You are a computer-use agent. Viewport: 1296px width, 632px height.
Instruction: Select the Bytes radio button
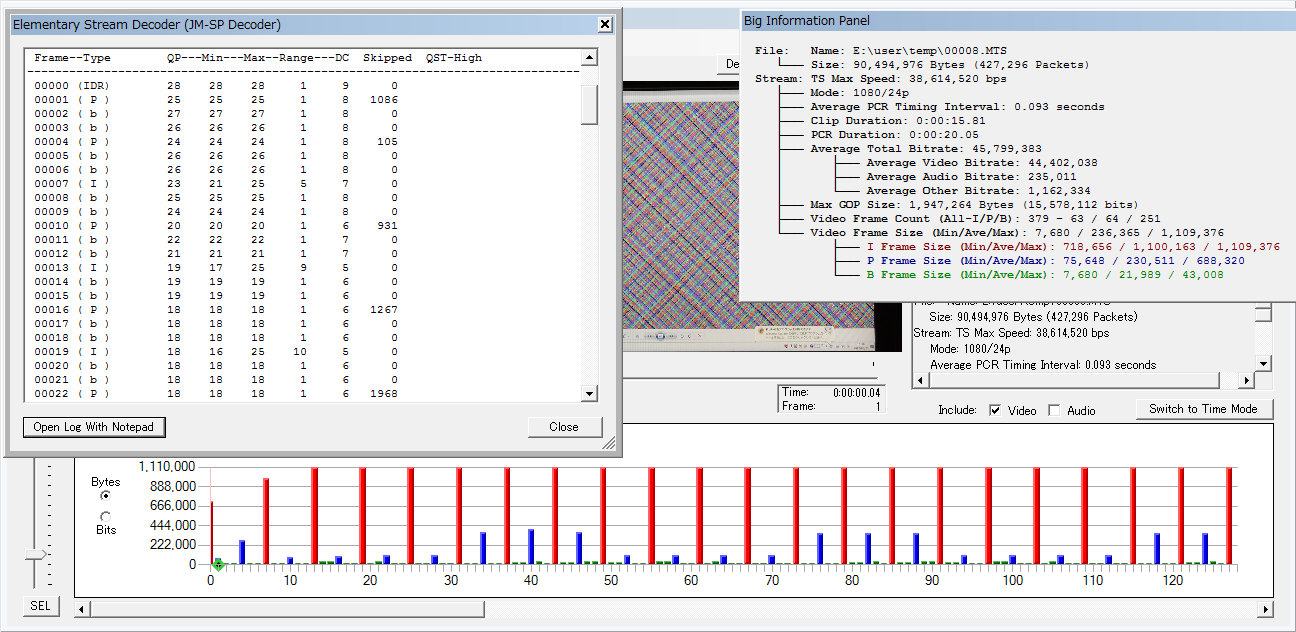click(106, 495)
